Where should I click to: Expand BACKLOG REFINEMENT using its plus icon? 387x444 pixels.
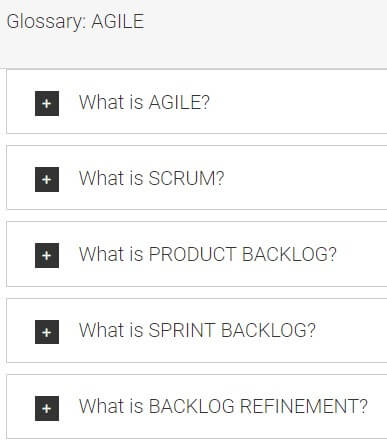click(x=47, y=408)
